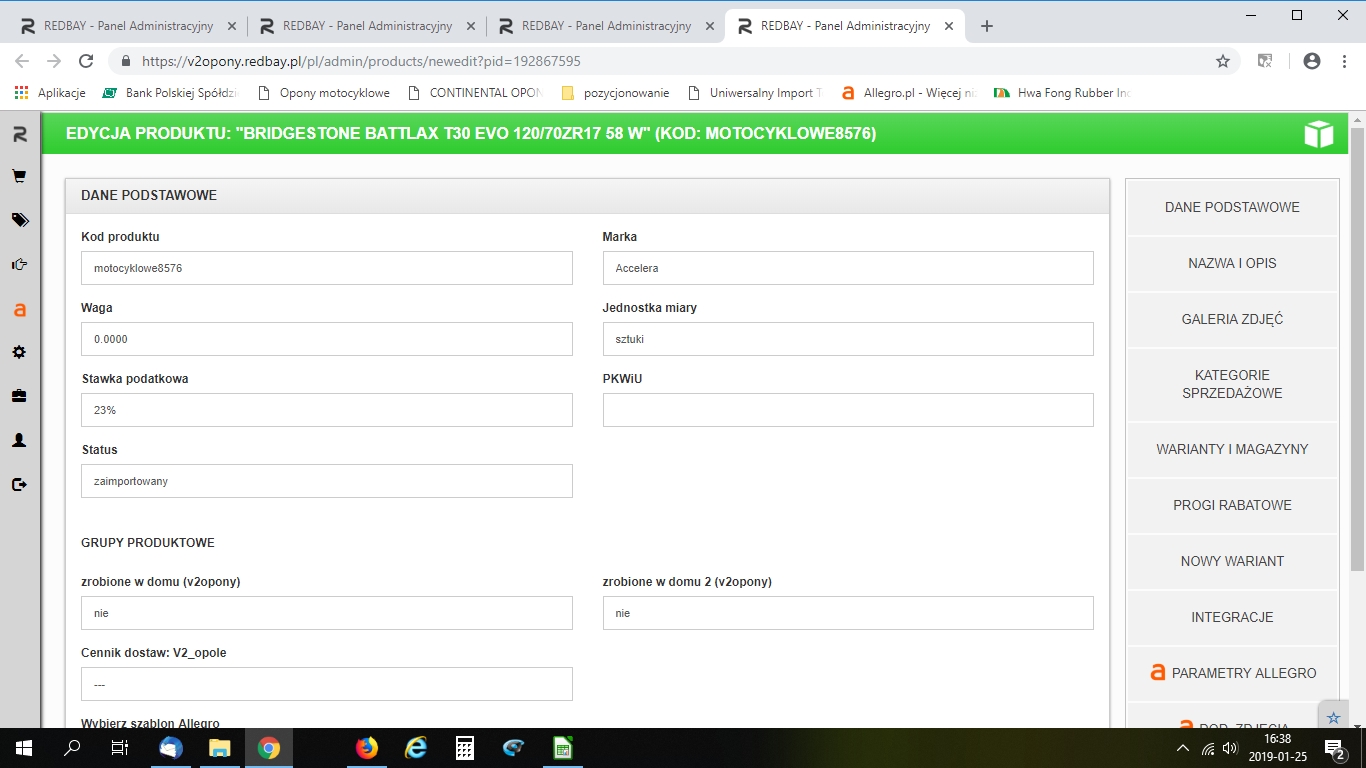Click the Kod produktu input field
Screen dimensions: 1366x768
point(326,268)
